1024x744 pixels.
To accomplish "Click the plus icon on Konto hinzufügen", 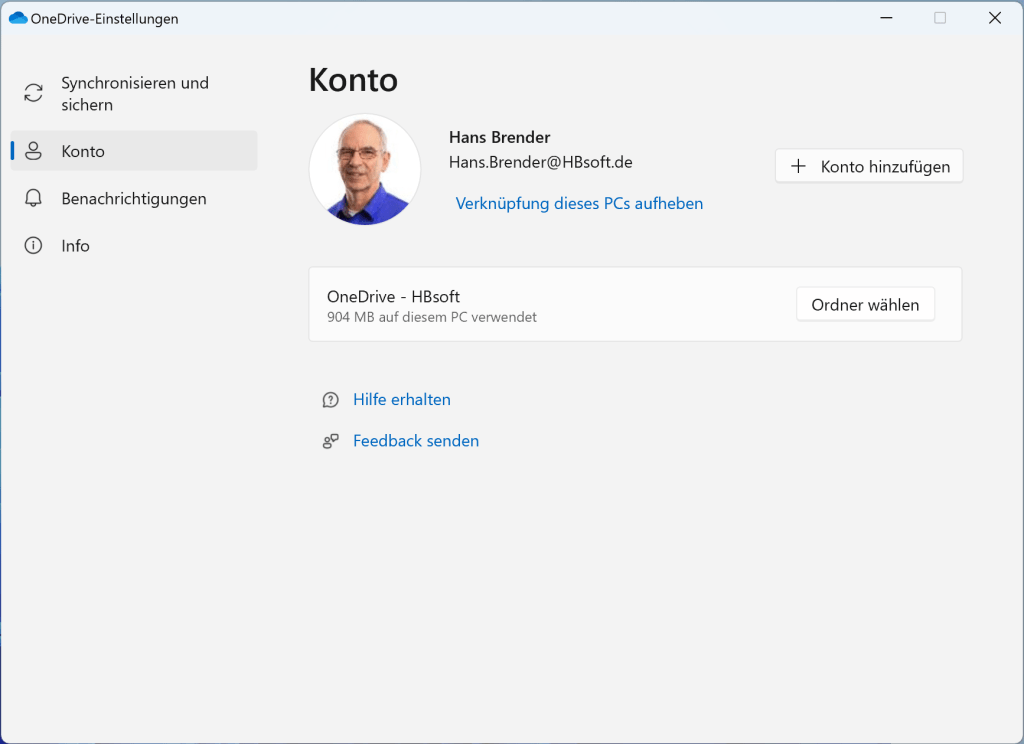I will click(798, 167).
